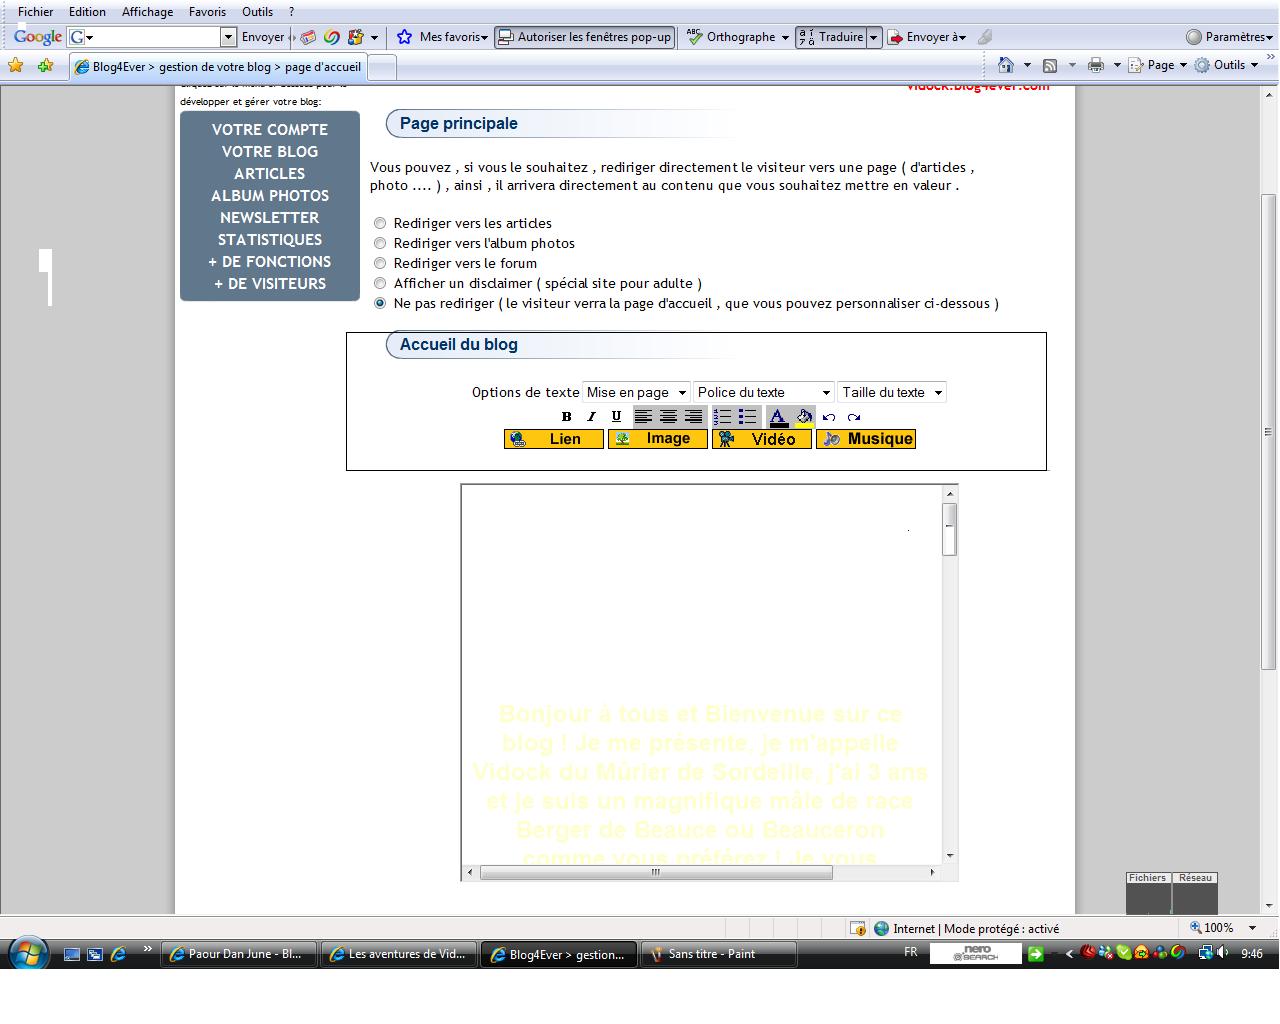
Task: Open the text color tool
Action: 778,417
